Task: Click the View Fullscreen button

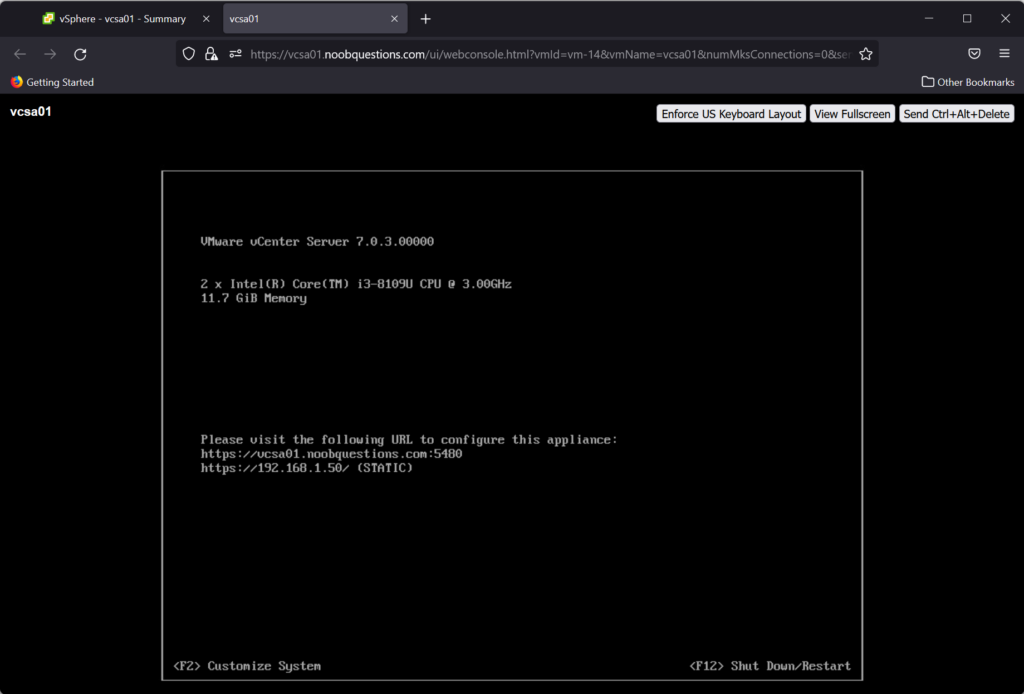Action: click(x=852, y=114)
